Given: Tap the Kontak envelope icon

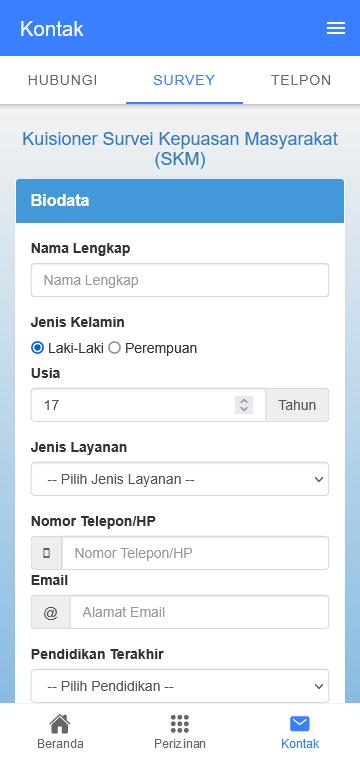Looking at the screenshot, I should (300, 724).
